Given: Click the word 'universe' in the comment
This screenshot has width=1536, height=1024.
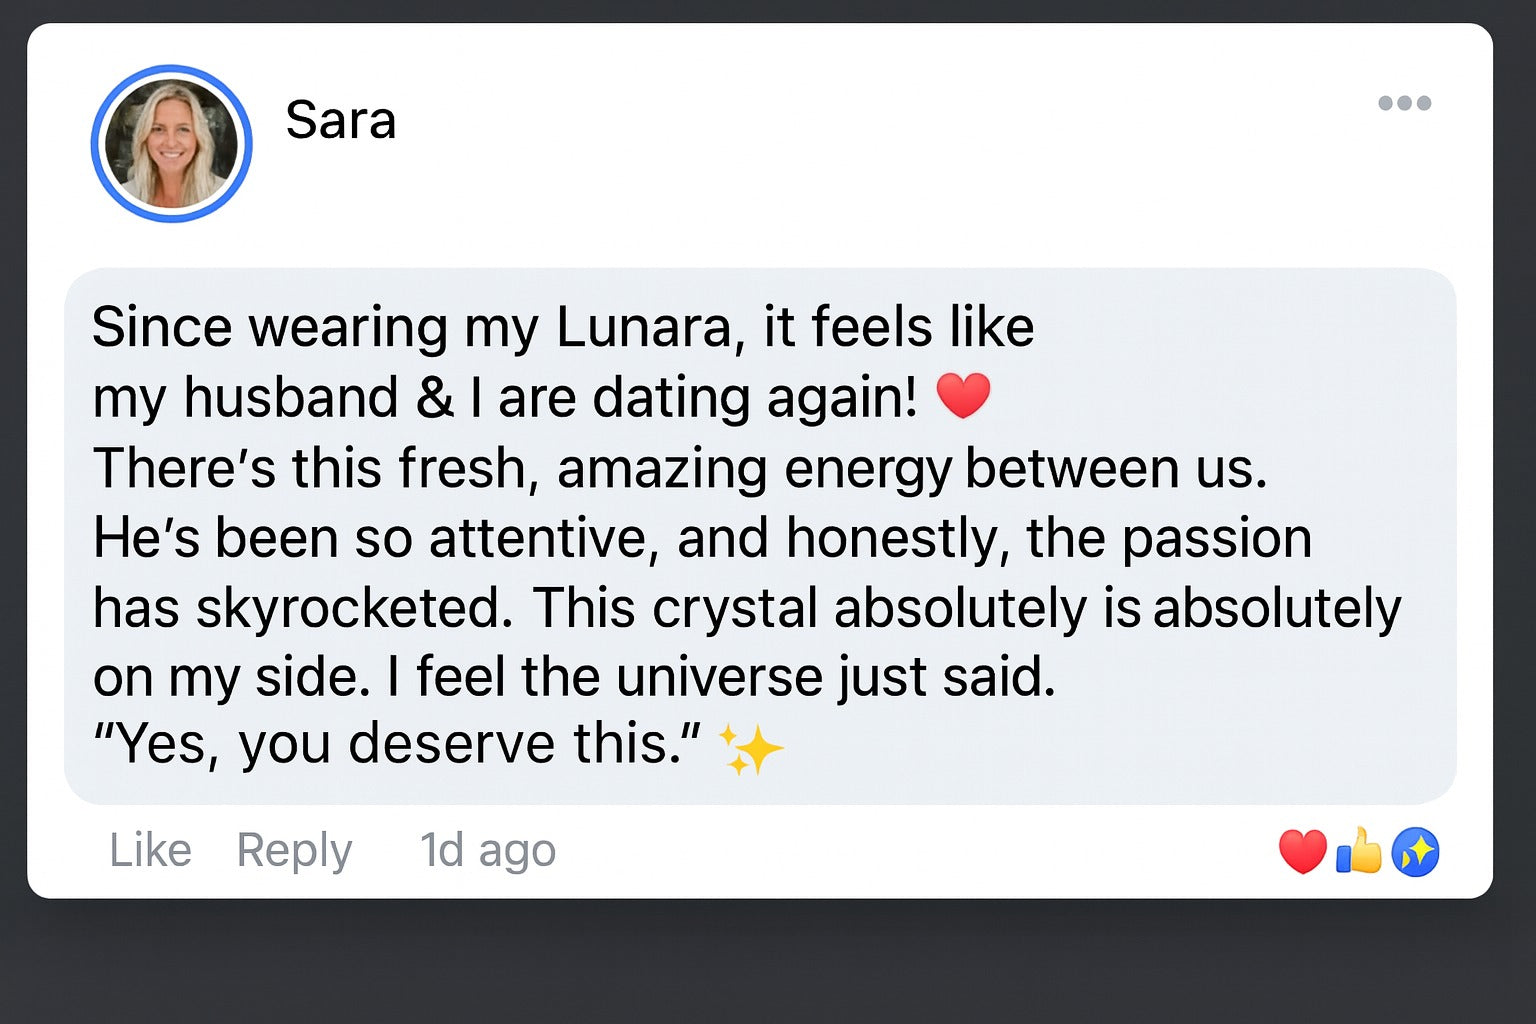Looking at the screenshot, I should coord(719,676).
